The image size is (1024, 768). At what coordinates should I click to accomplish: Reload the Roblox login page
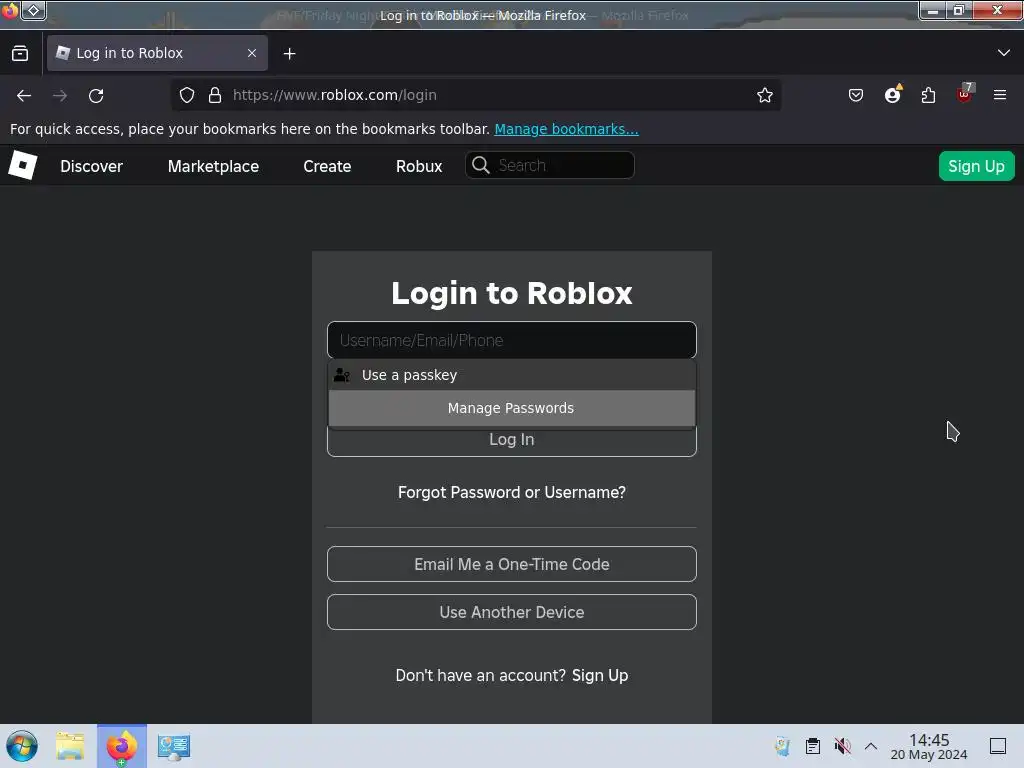96,95
